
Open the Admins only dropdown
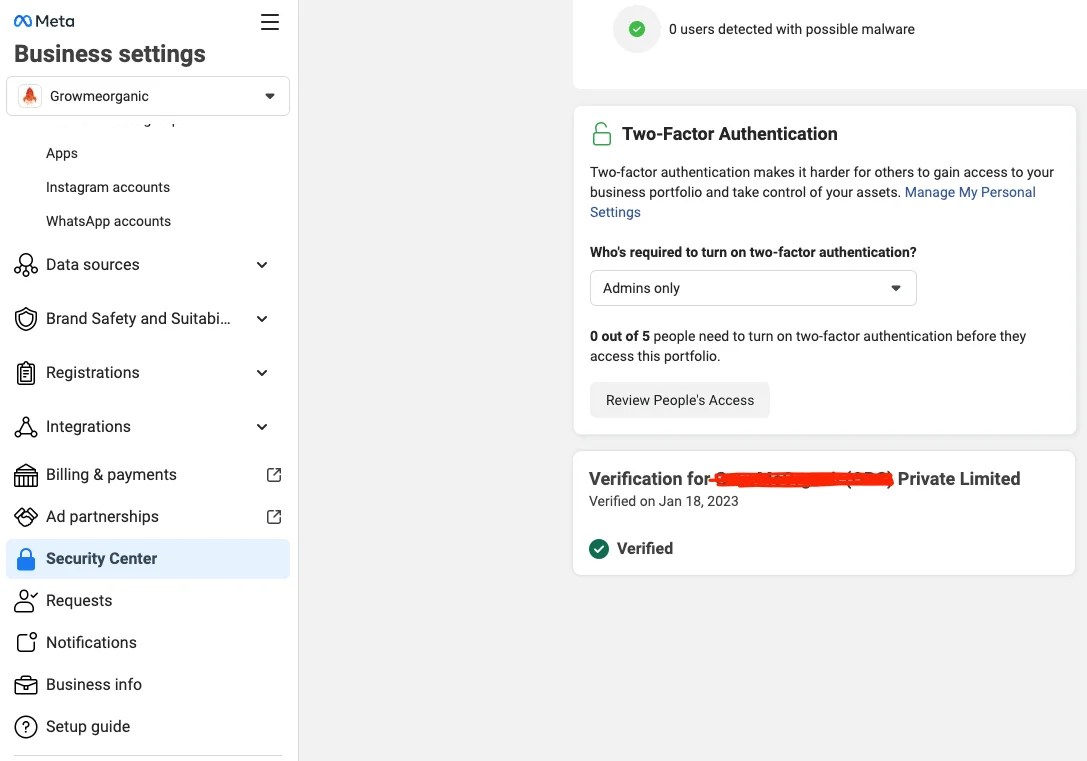click(x=753, y=288)
